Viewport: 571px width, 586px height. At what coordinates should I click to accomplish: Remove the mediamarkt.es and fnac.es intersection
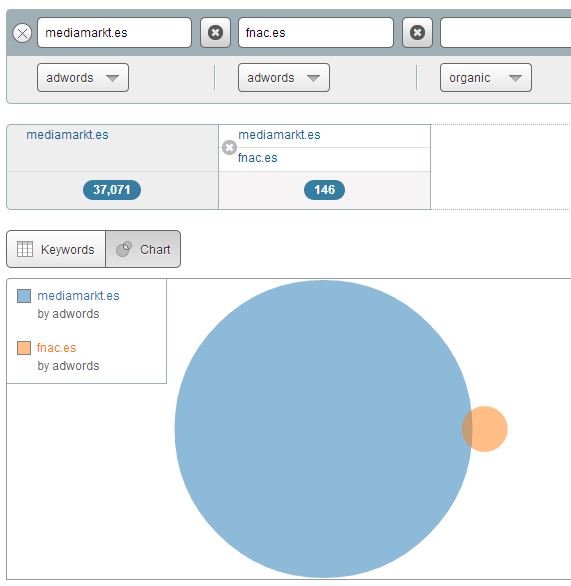click(229, 147)
